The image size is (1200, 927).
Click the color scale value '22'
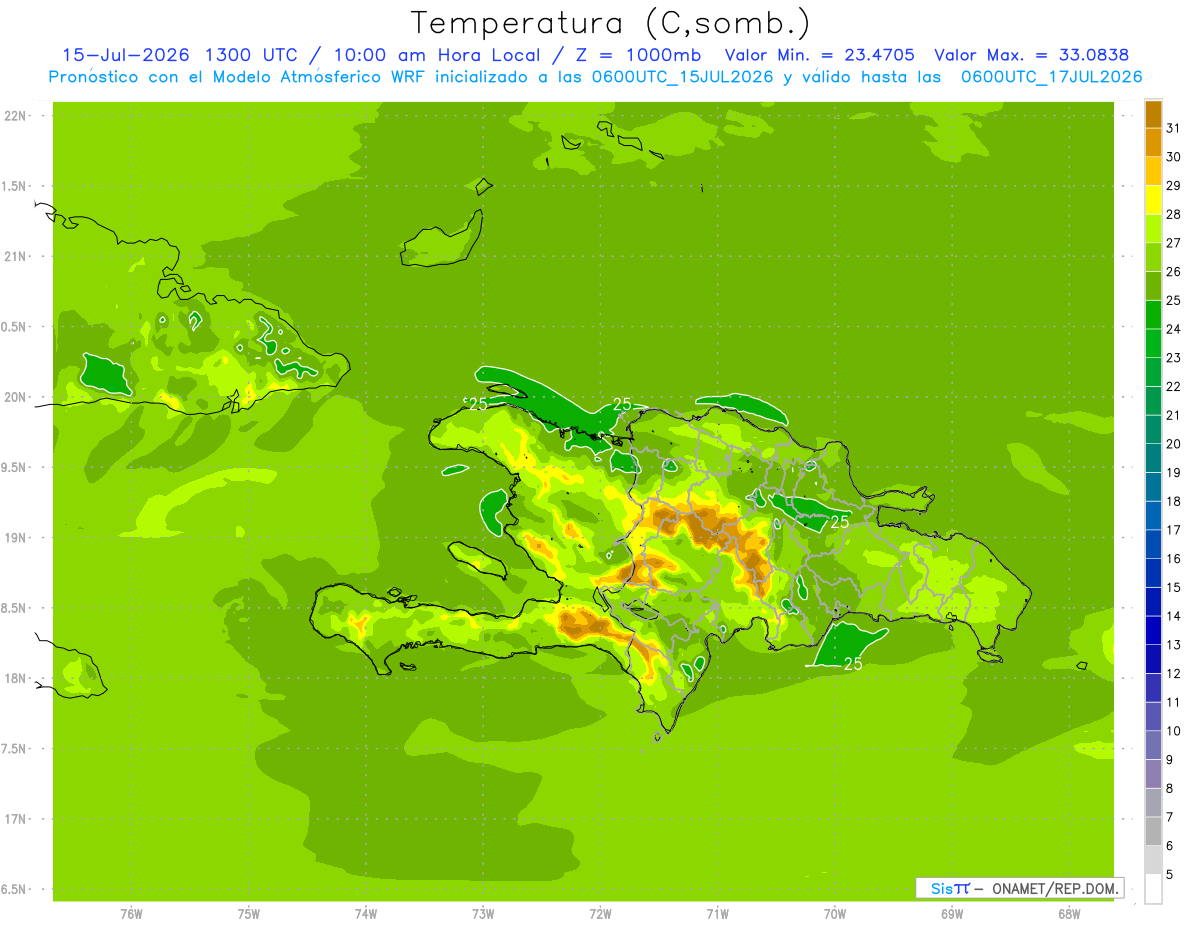click(1175, 386)
